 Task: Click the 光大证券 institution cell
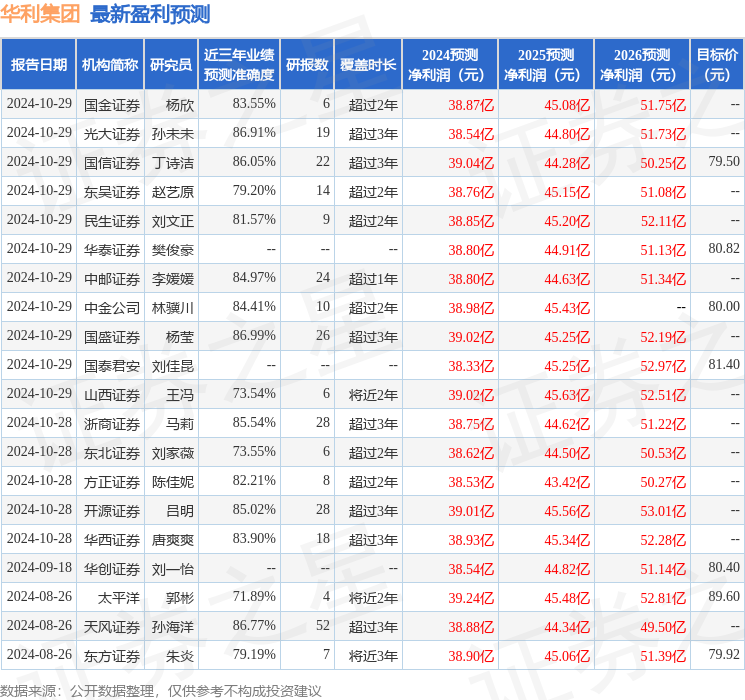112,134
